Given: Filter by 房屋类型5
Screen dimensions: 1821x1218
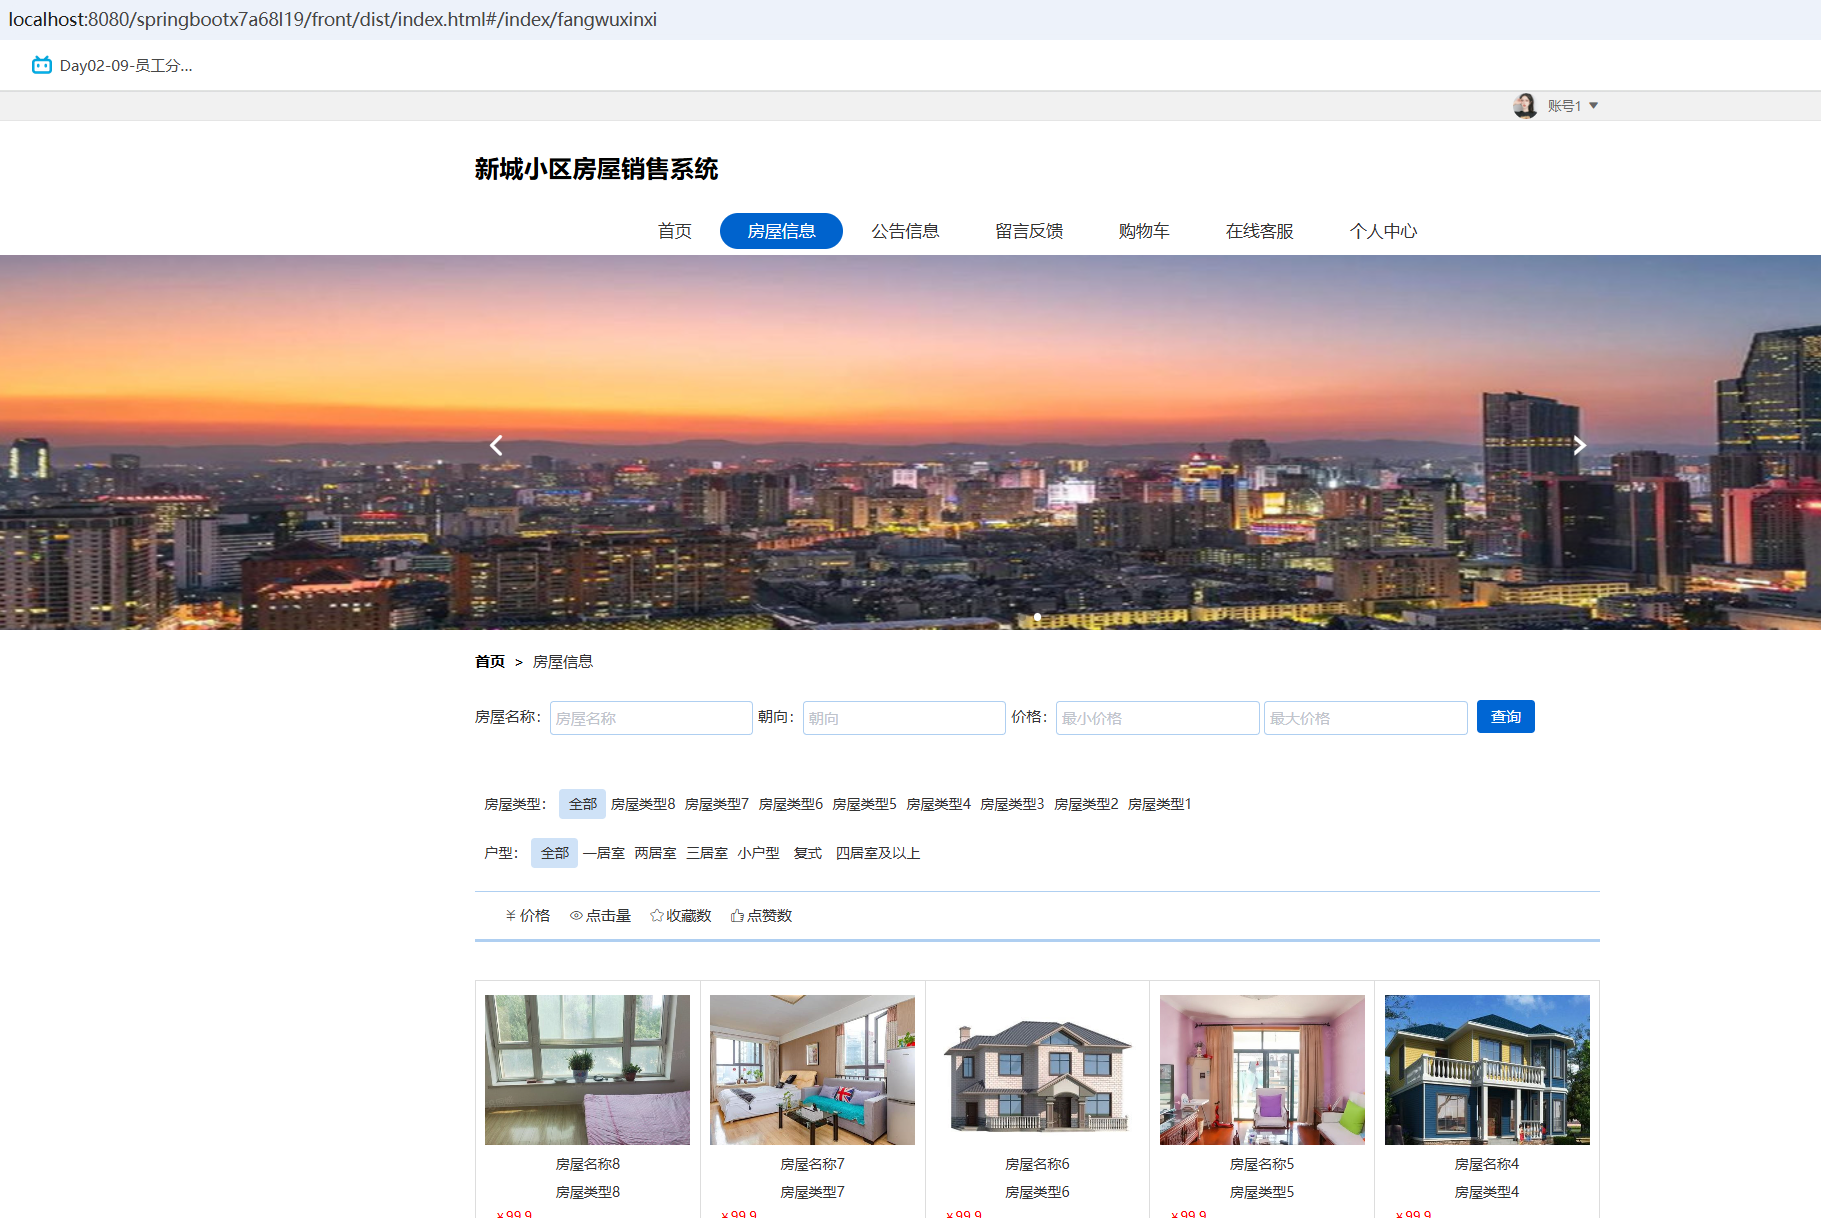Looking at the screenshot, I should click(864, 804).
